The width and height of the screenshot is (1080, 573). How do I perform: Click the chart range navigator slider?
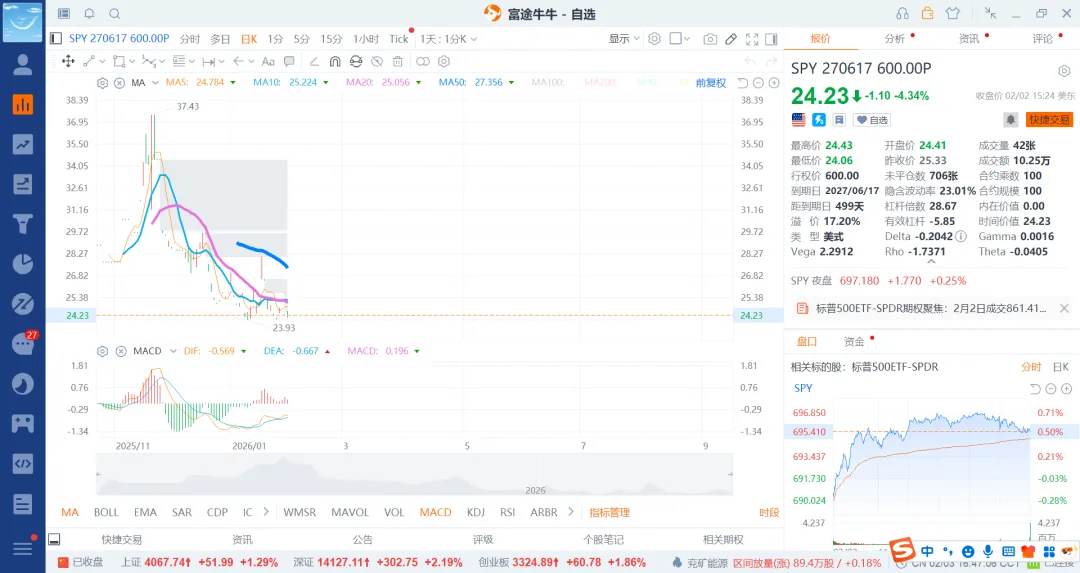[414, 475]
